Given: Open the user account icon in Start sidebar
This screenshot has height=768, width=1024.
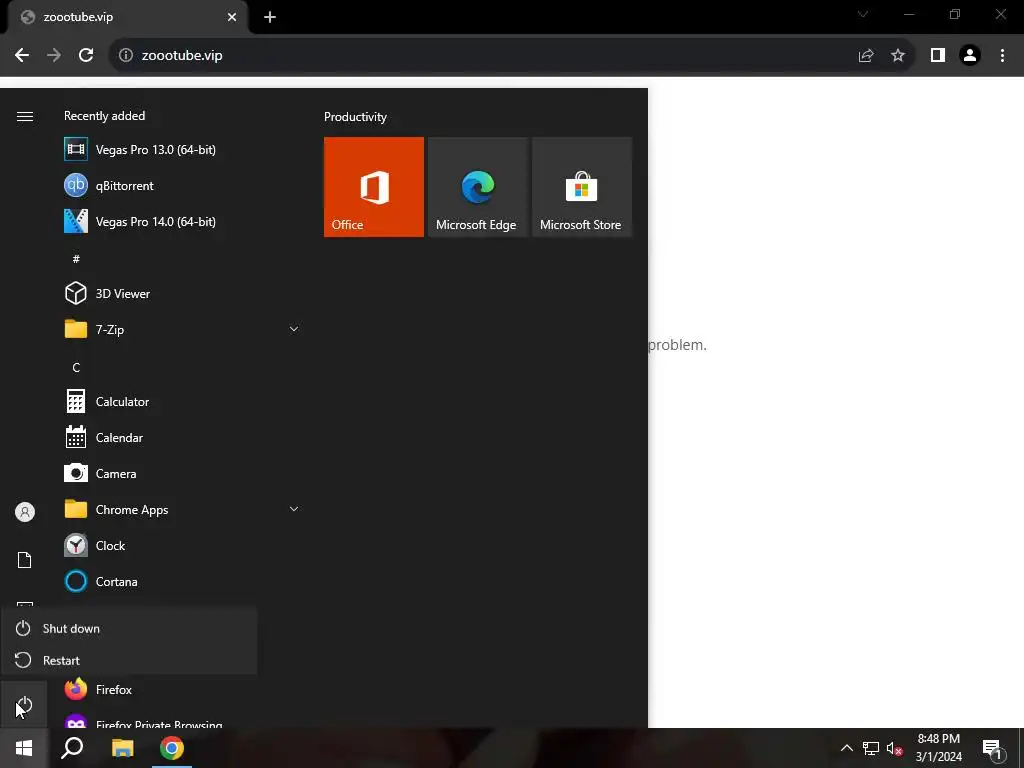Looking at the screenshot, I should 25,512.
